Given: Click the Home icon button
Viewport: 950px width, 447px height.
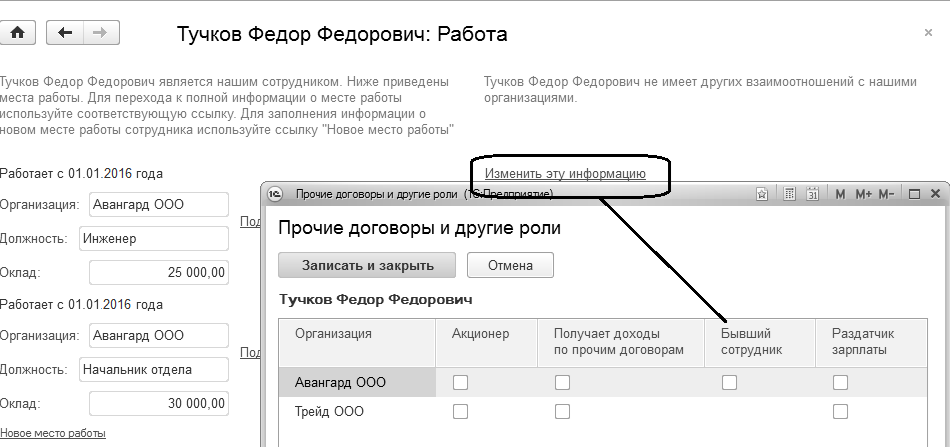Looking at the screenshot, I should click(x=19, y=33).
